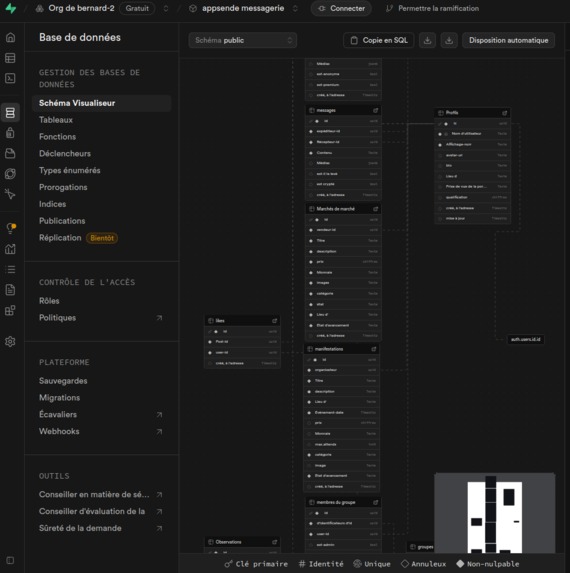Open the SQL Editor sidebar icon
The image size is (570, 573).
(11, 78)
